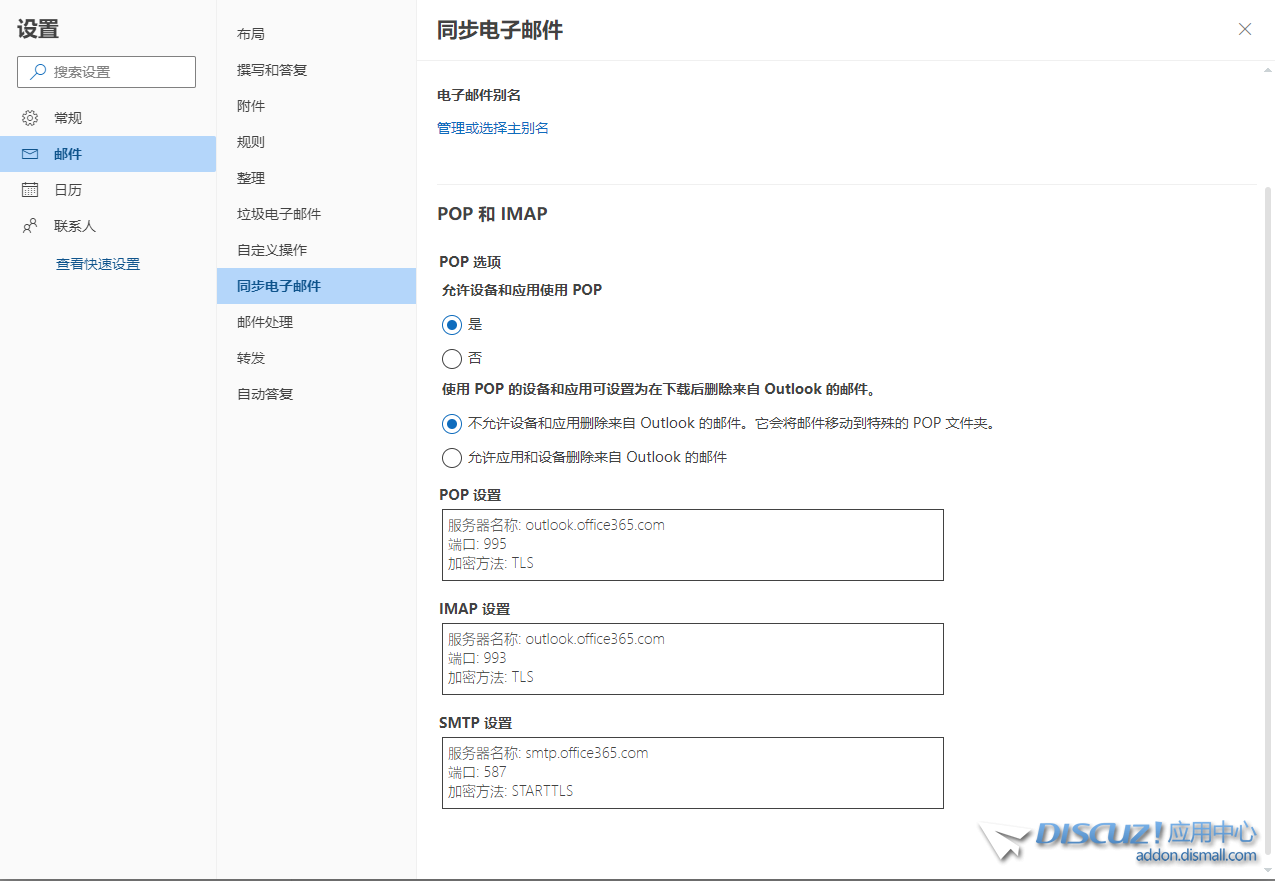This screenshot has width=1275, height=881.
Task: Select 否 to disable POP access
Action: pos(452,359)
